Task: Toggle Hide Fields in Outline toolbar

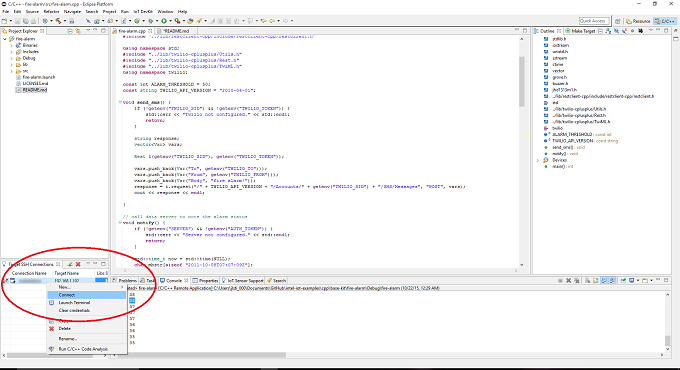Action: 616,31
